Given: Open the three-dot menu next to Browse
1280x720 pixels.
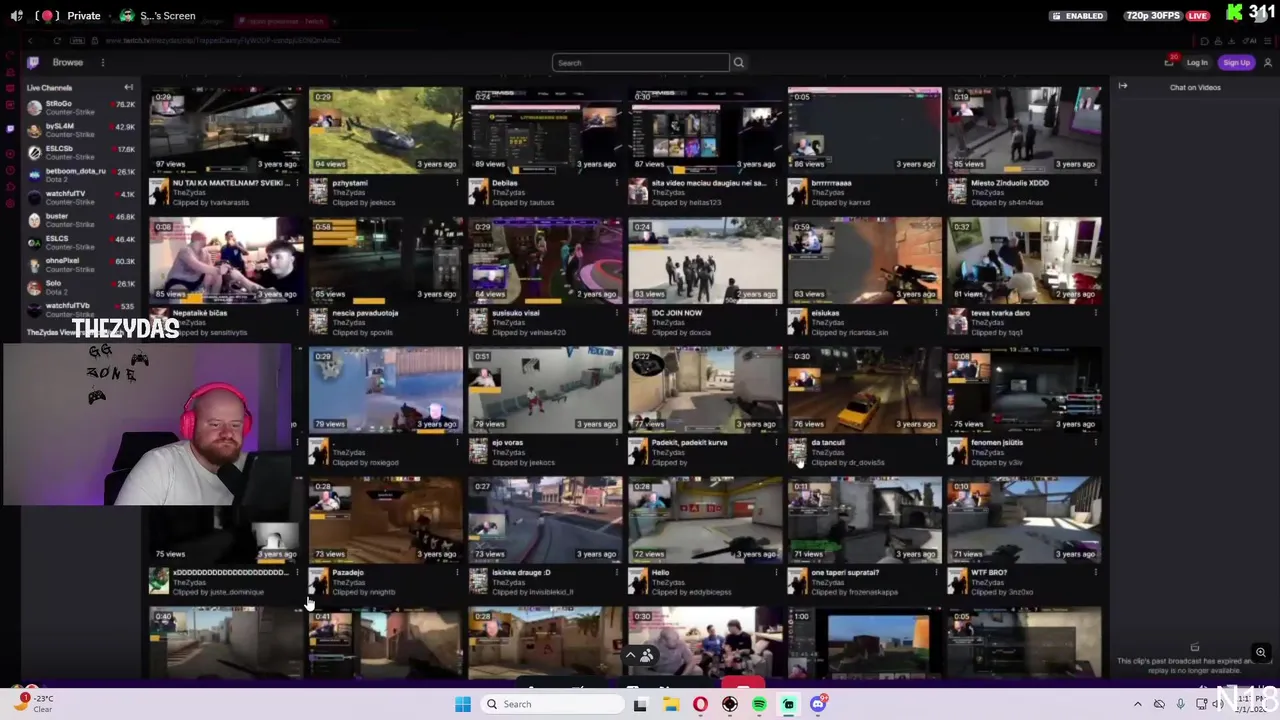Looking at the screenshot, I should tap(102, 63).
